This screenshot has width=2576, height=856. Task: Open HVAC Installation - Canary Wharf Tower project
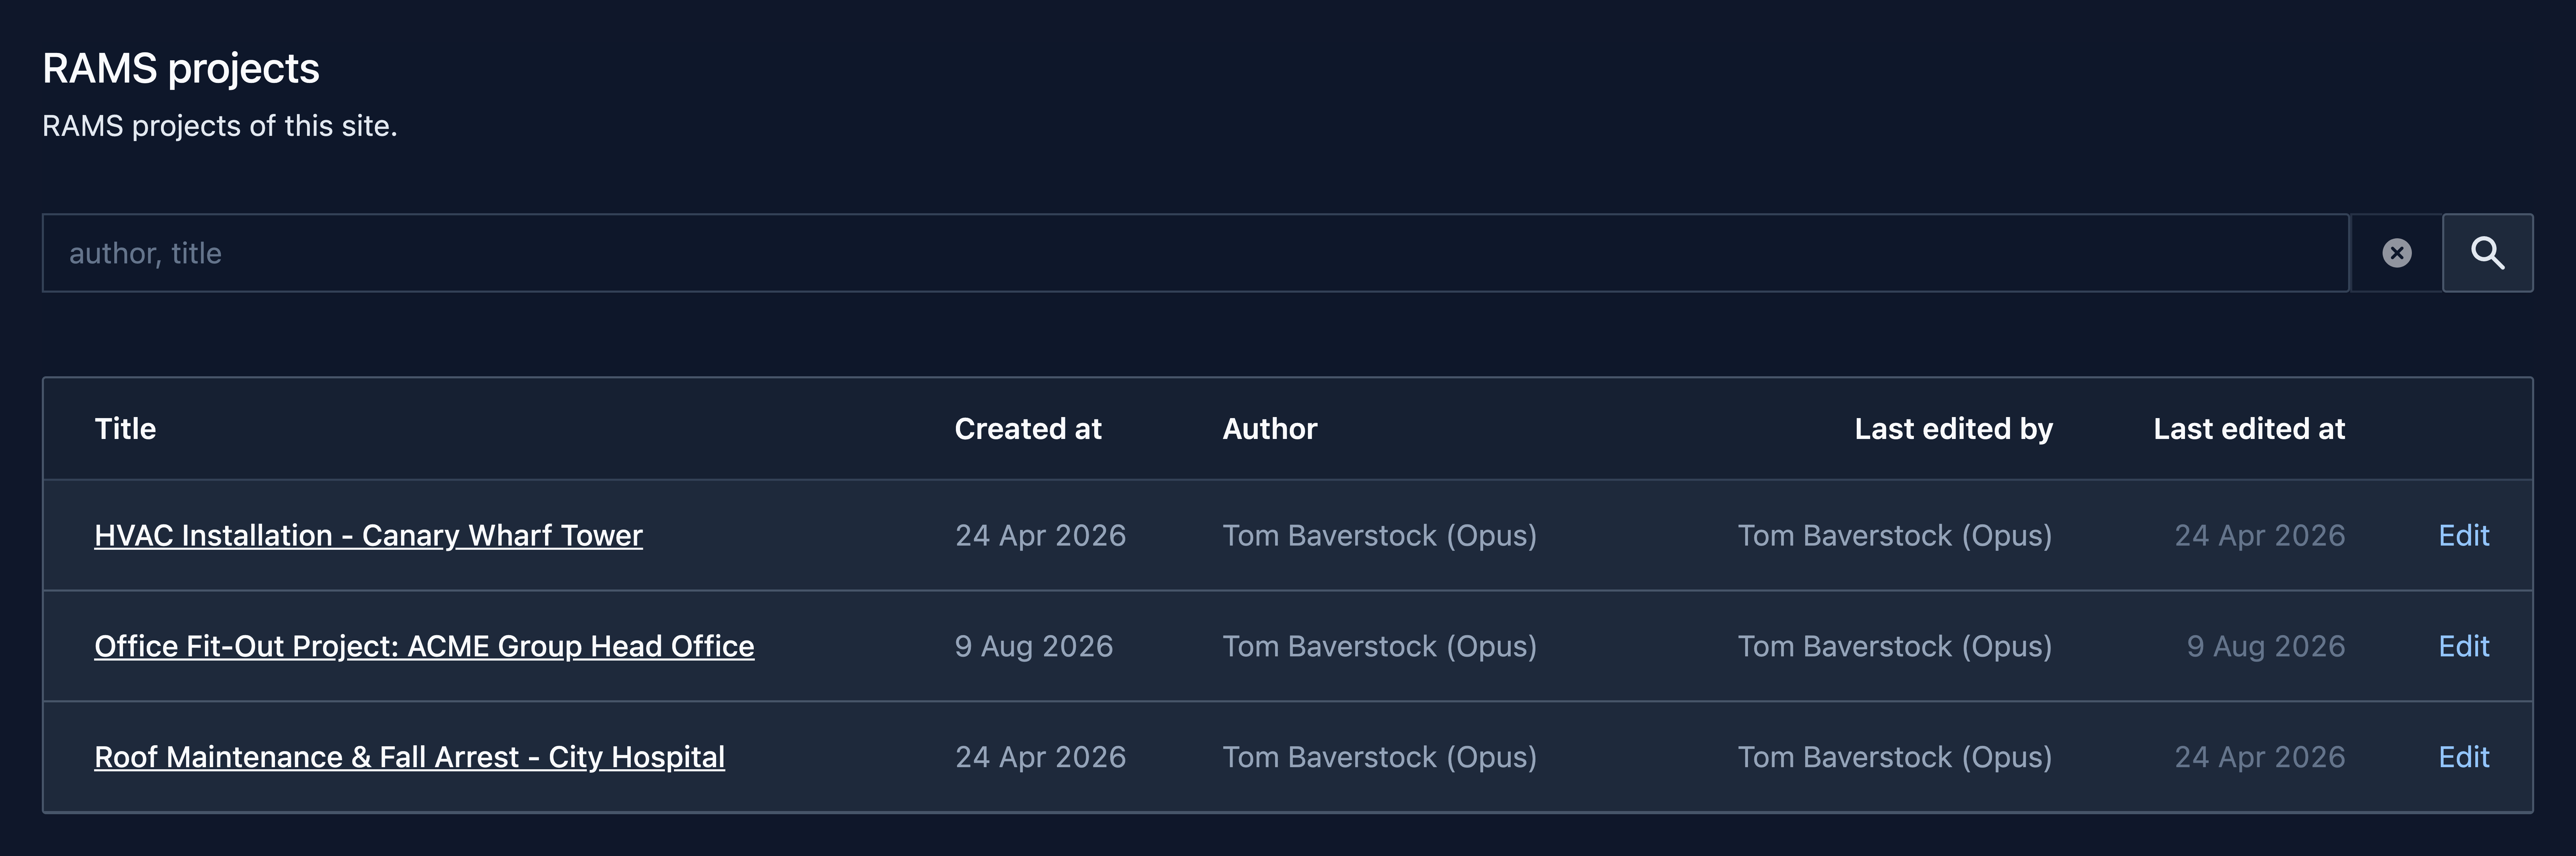pyautogui.click(x=368, y=535)
